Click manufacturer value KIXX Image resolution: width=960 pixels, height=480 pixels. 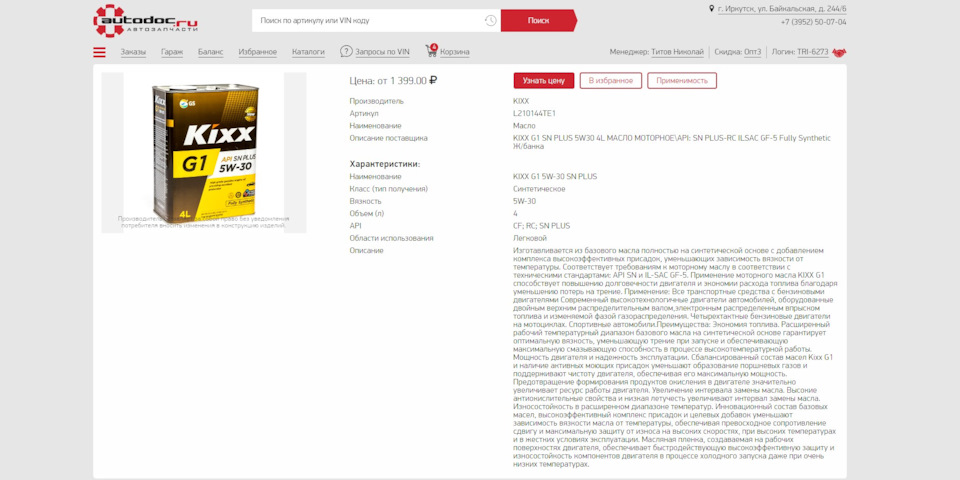point(521,101)
